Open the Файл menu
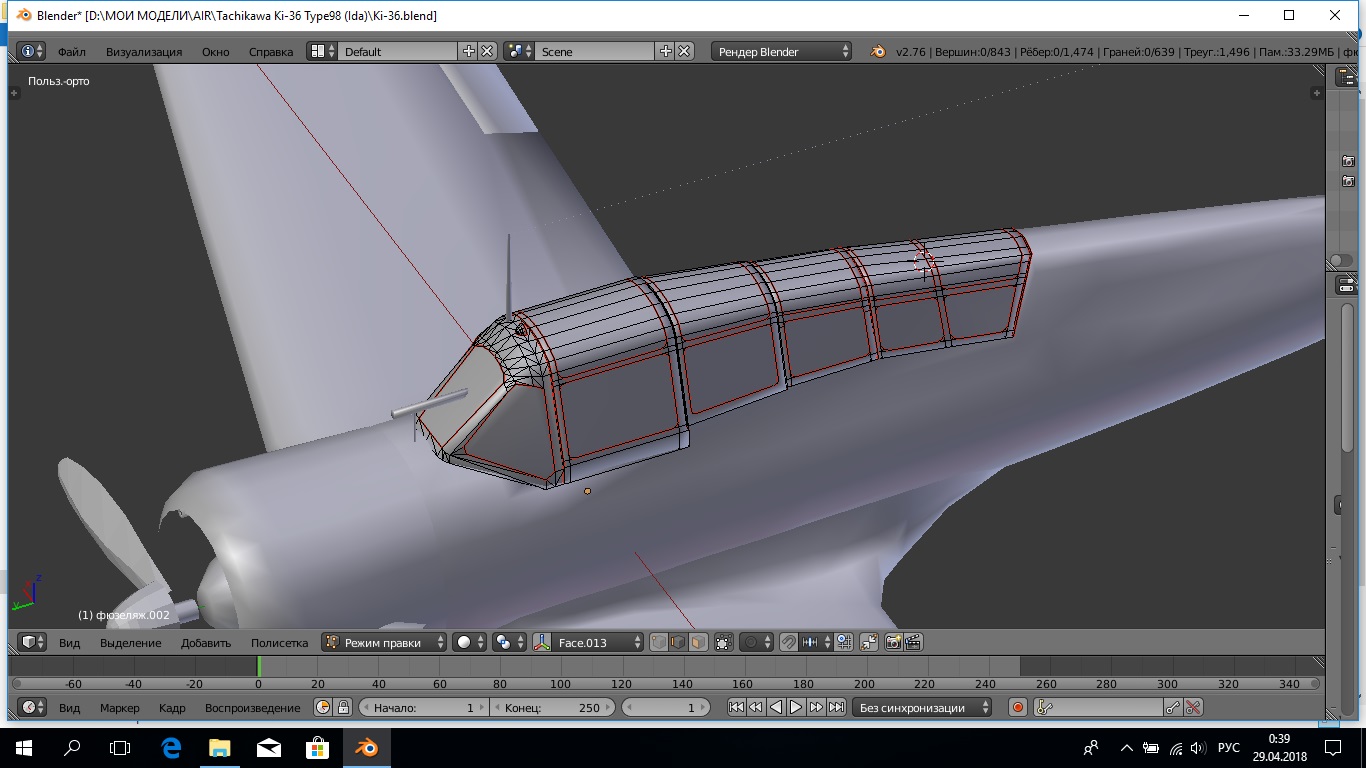1366x768 pixels. pos(72,51)
